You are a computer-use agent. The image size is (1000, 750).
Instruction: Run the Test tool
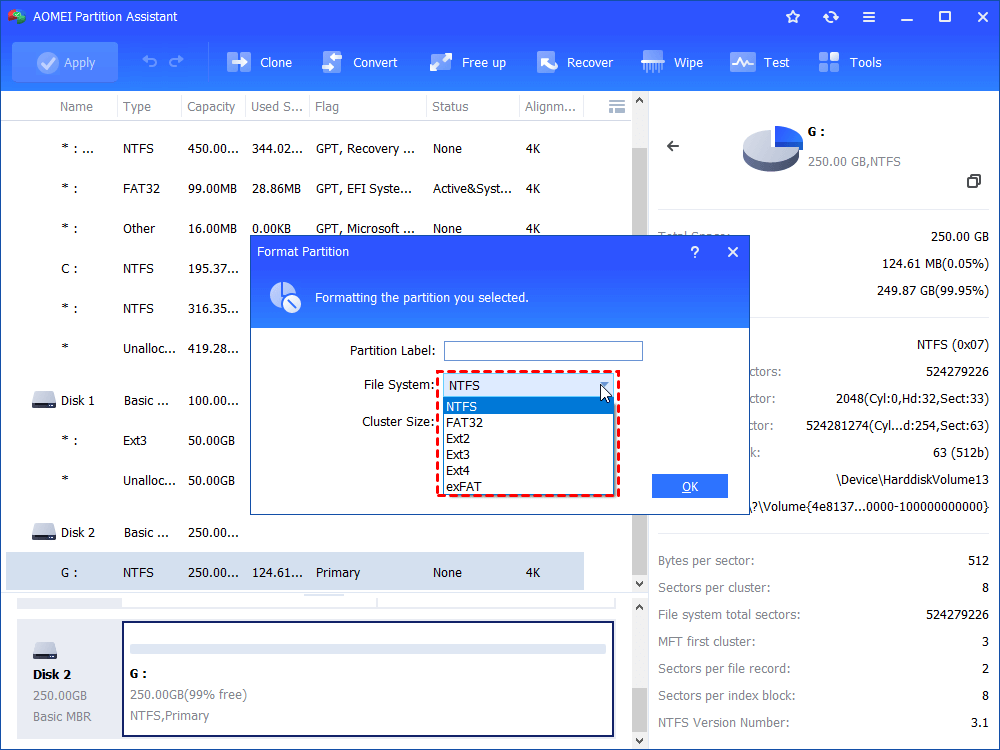point(760,61)
